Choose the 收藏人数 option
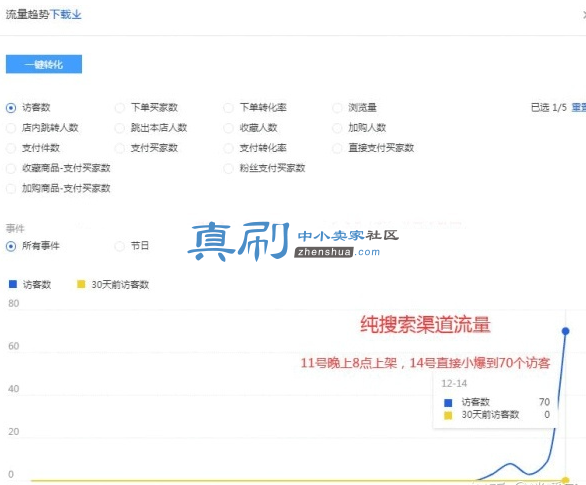Screen dimensions: 586x485 point(228,128)
